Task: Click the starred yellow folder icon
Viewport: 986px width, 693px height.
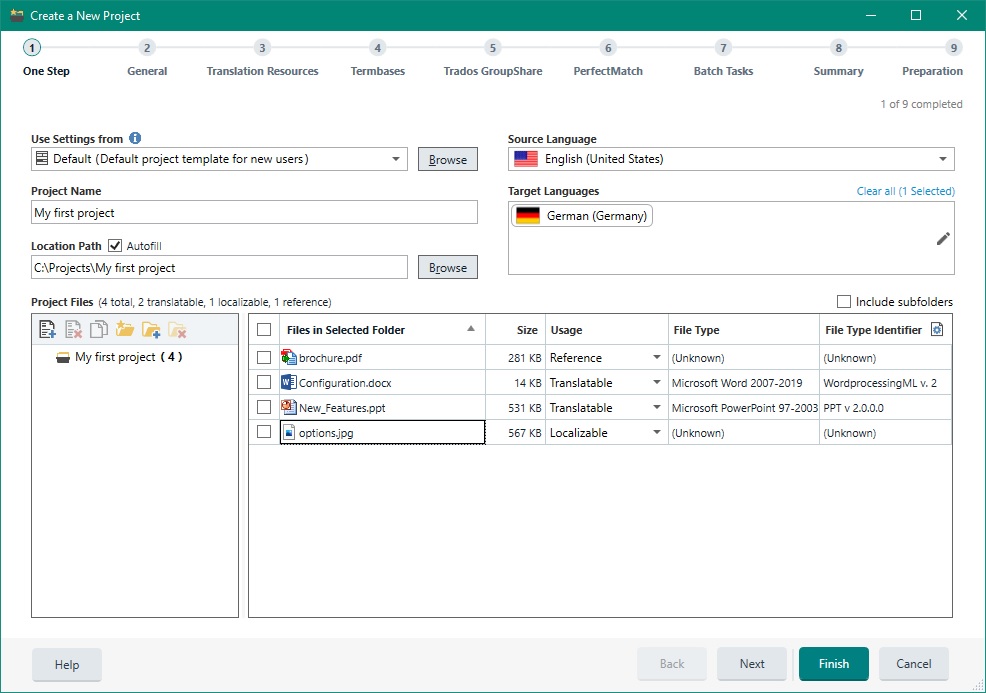Action: 125,329
